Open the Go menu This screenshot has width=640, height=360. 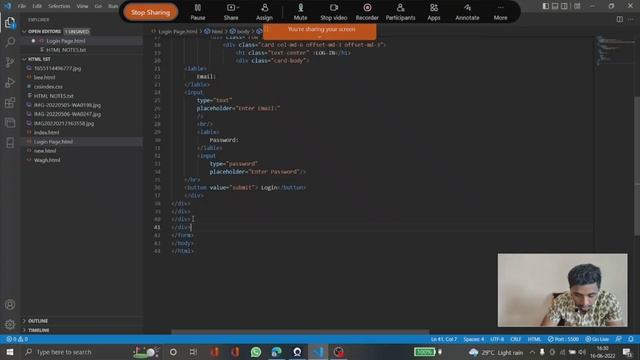tap(98, 6)
